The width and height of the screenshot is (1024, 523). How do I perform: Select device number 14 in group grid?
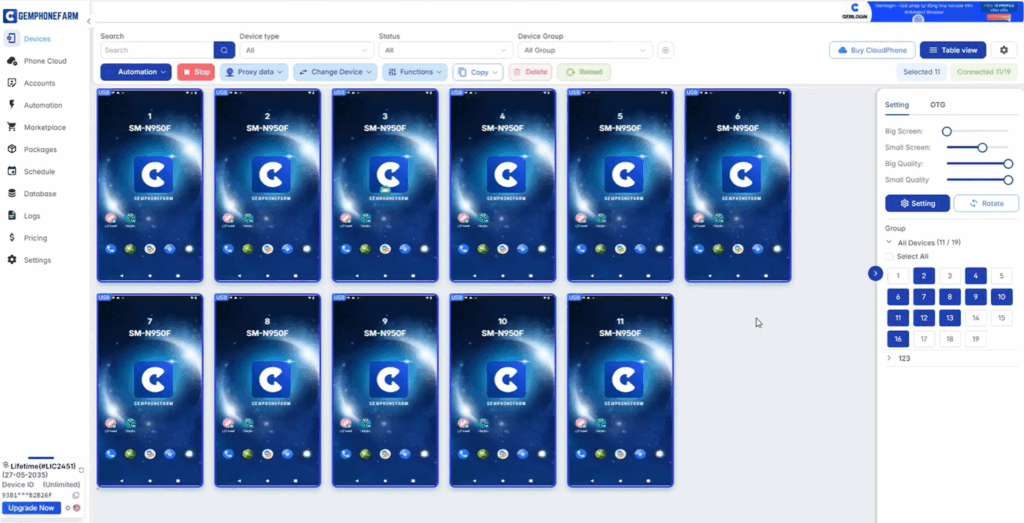pos(976,318)
